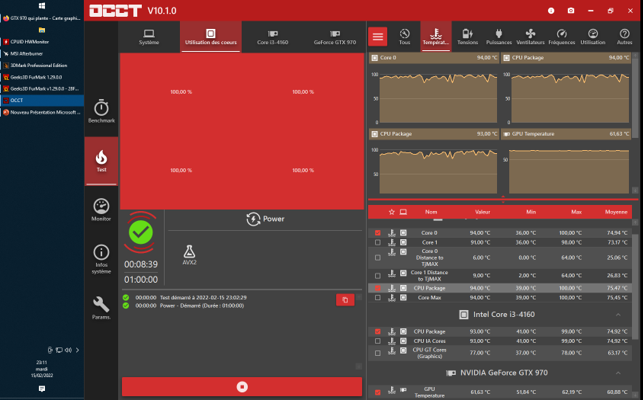The width and height of the screenshot is (643, 400).
Task: Click the 94,00 °C value in Core Max row
Action: click(x=479, y=297)
